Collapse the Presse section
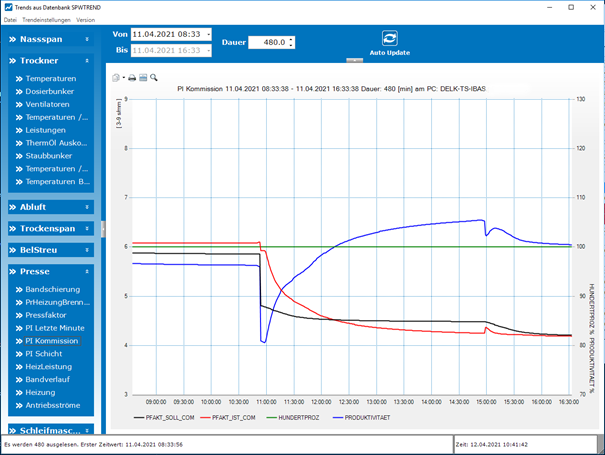 click(87, 272)
